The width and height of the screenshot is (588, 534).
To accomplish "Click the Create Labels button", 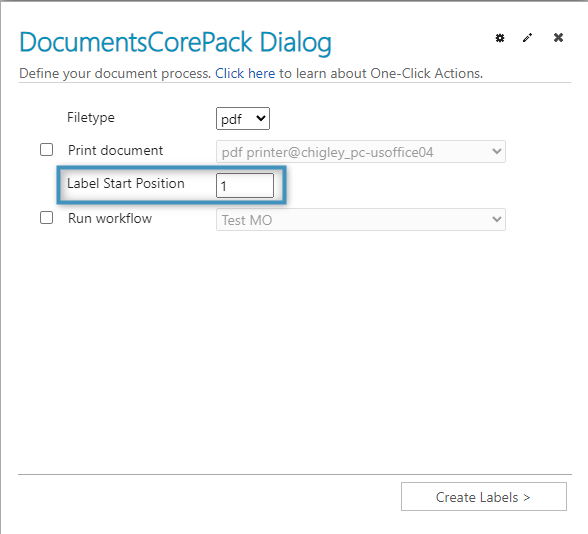I will point(484,496).
